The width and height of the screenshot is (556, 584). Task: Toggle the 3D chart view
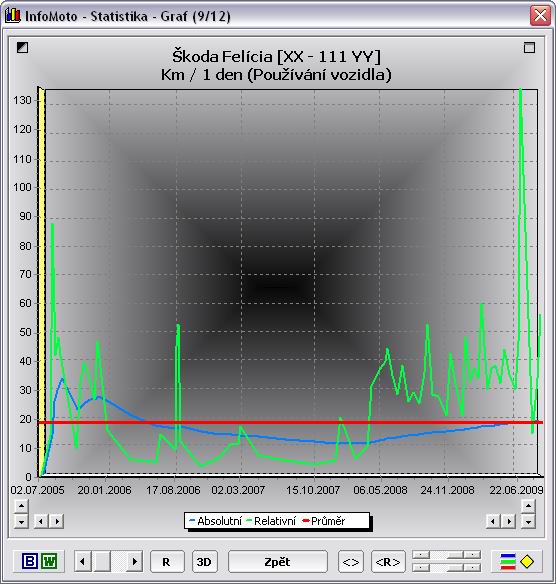(204, 561)
